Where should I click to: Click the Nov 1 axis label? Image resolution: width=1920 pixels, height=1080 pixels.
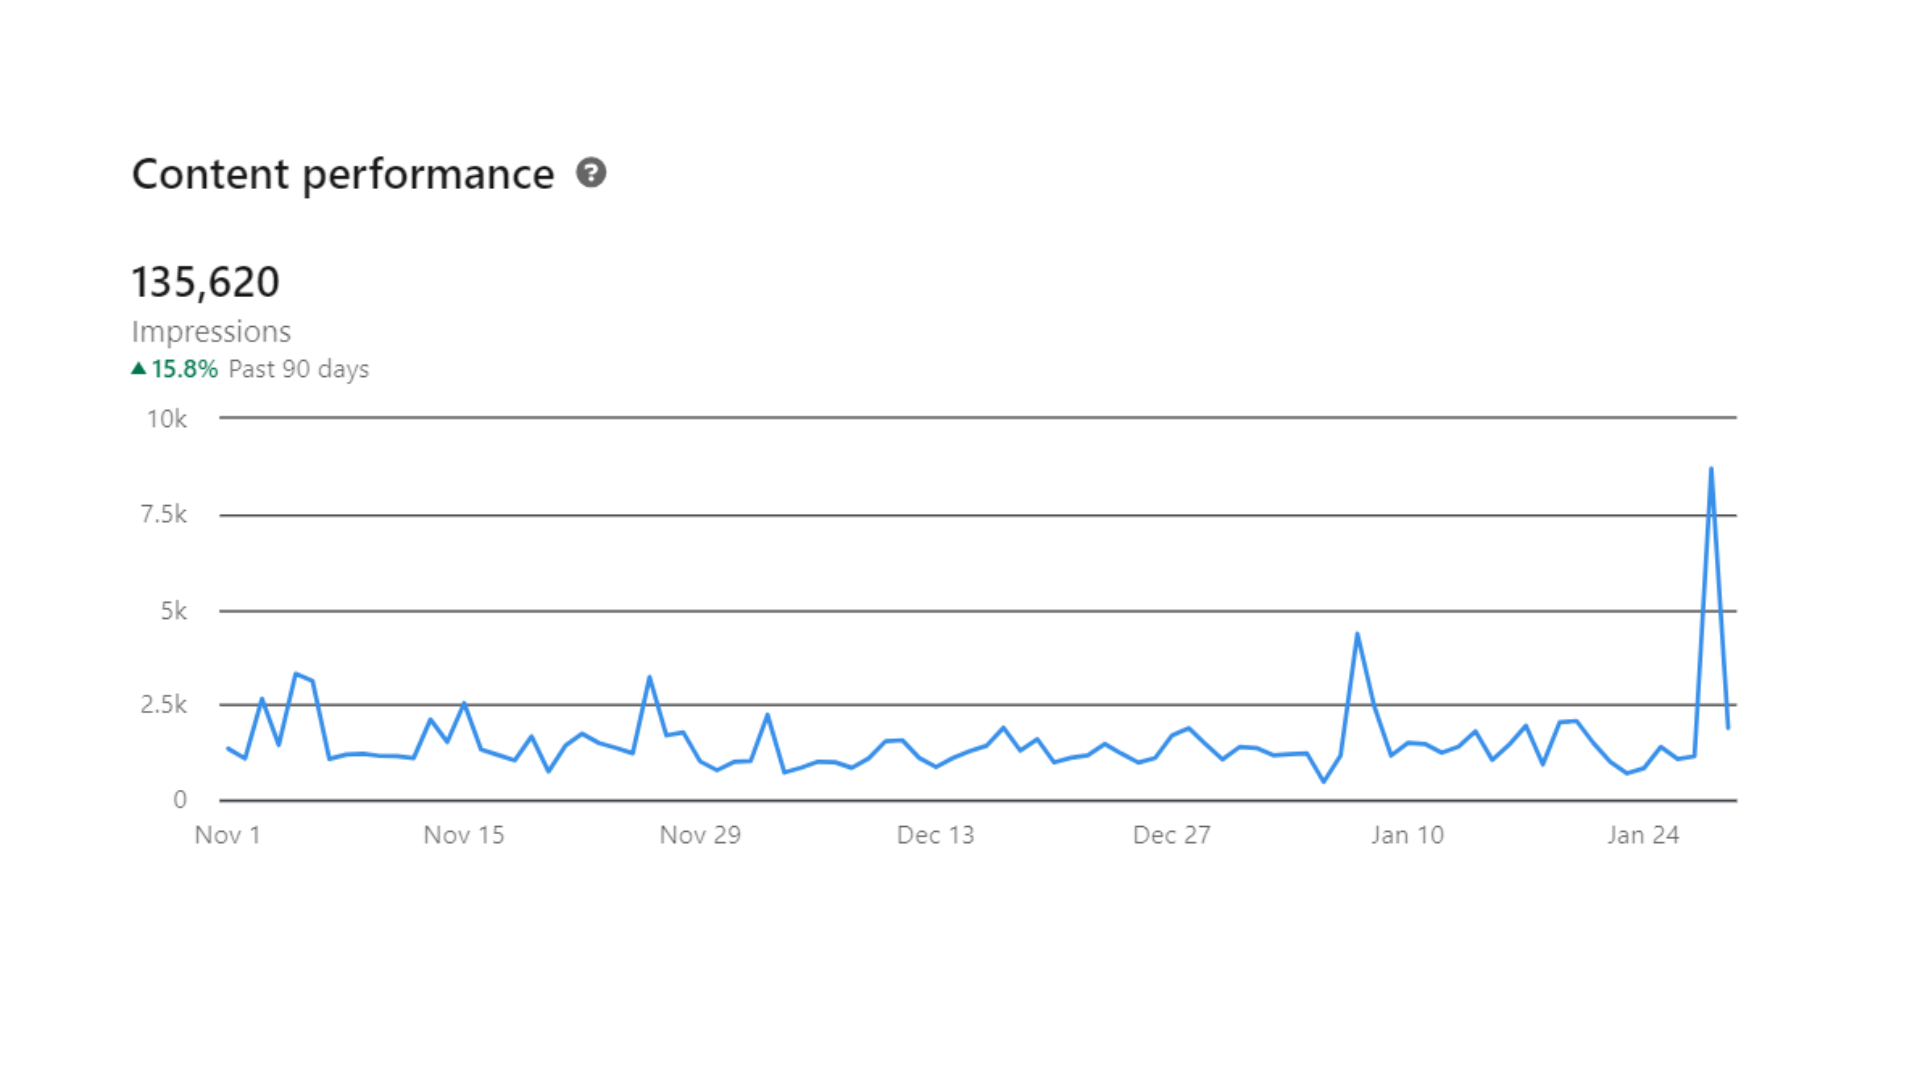coord(228,835)
